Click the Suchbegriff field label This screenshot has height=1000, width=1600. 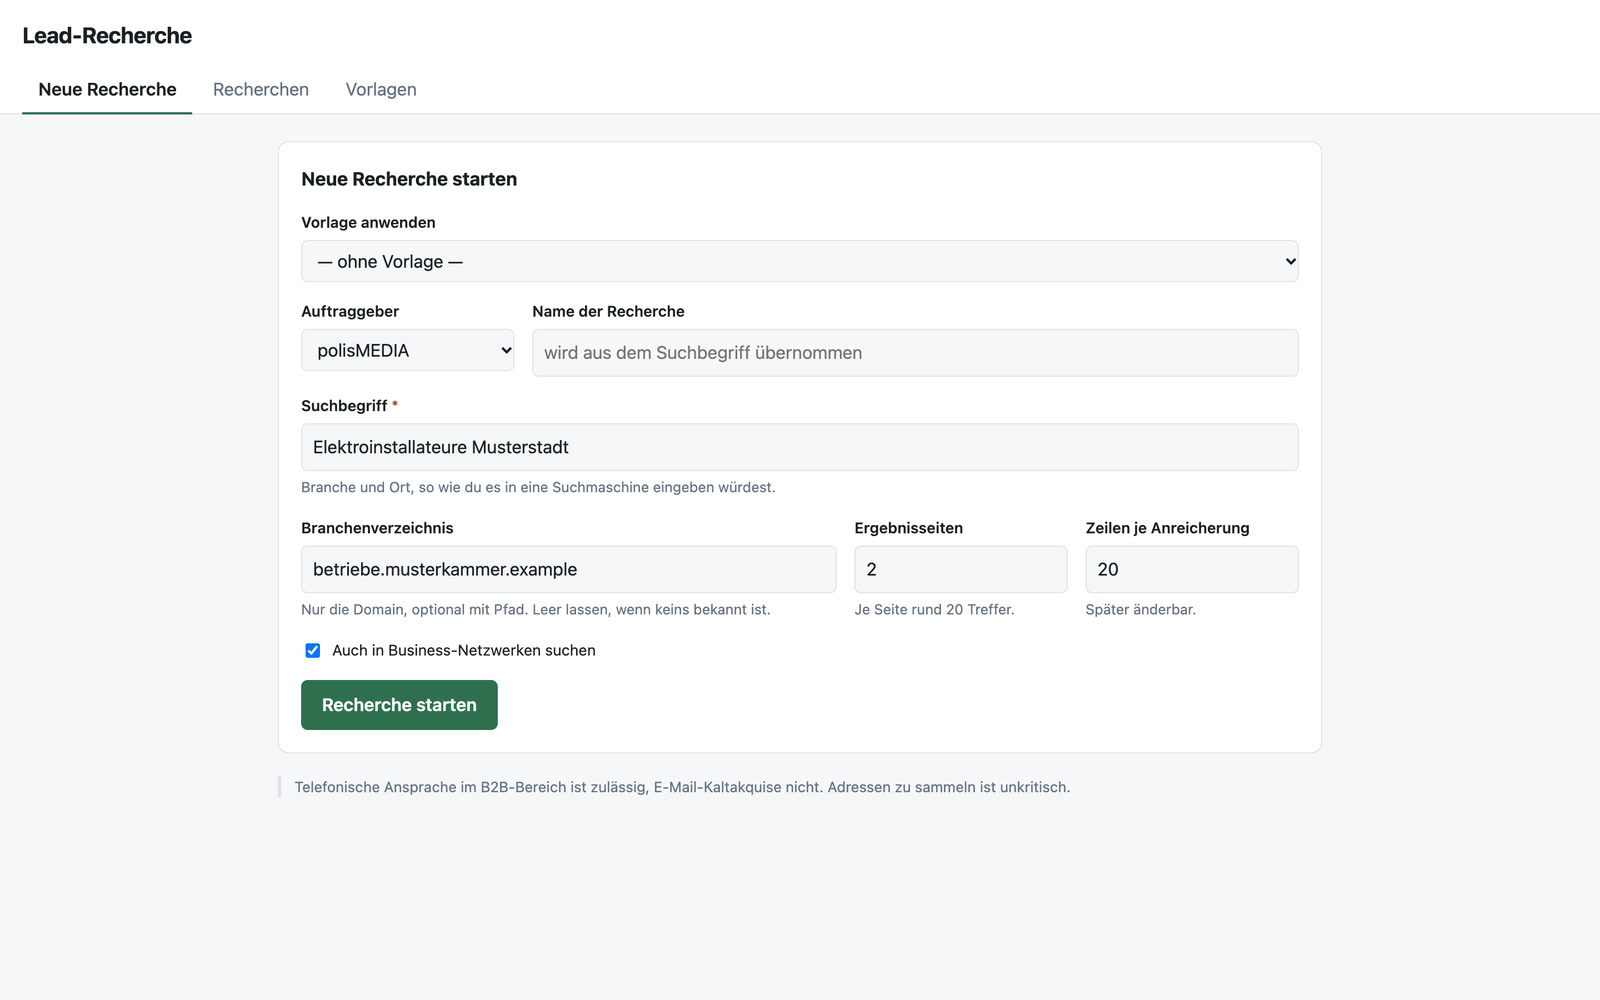pyautogui.click(x=344, y=405)
